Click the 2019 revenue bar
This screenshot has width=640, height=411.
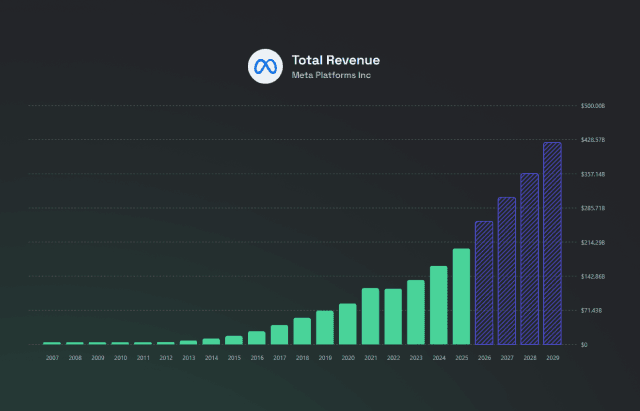coord(325,327)
